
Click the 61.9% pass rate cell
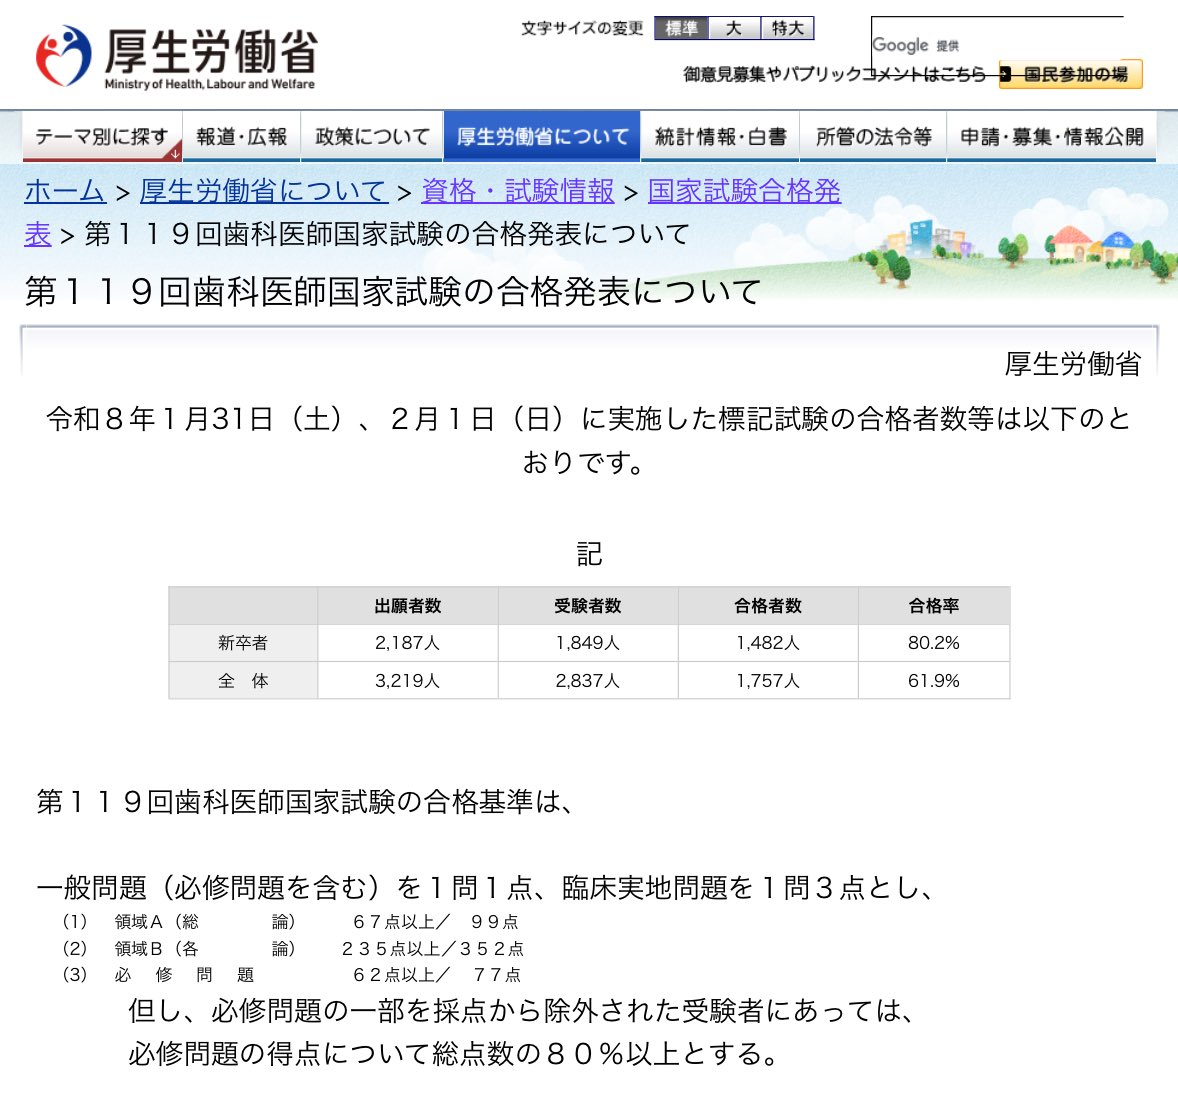[934, 681]
